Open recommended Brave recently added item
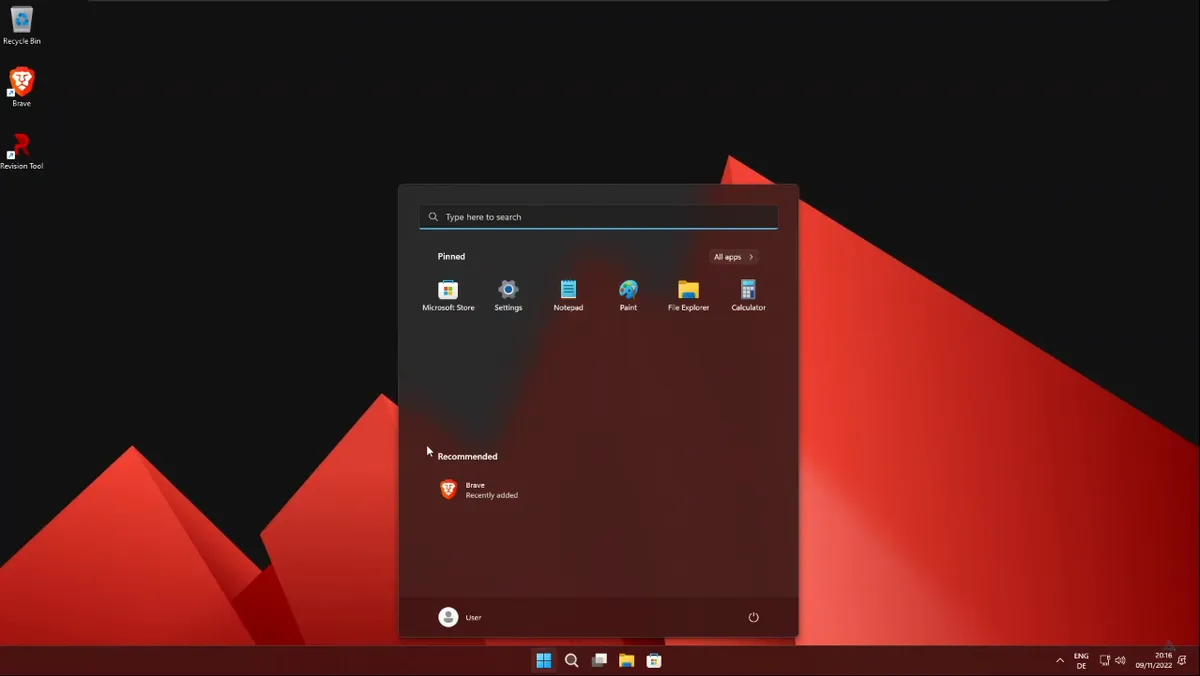The width and height of the screenshot is (1200, 676). click(x=479, y=490)
